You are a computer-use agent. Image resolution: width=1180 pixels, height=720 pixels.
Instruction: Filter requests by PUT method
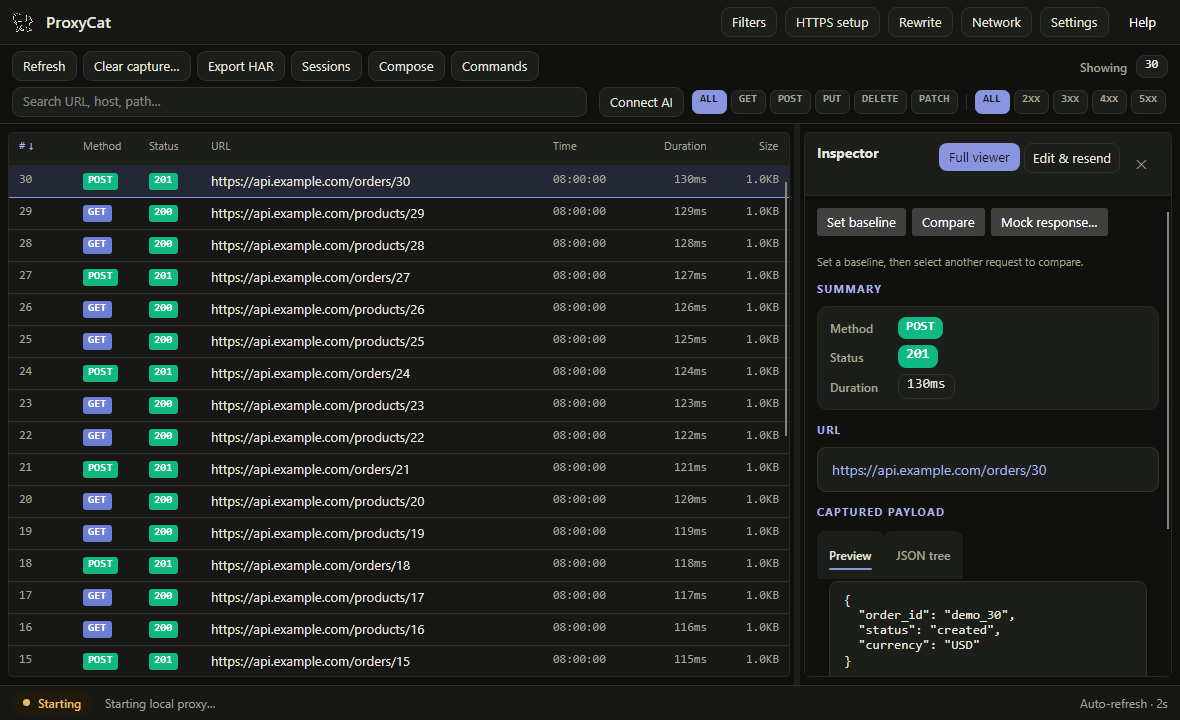coord(832,102)
